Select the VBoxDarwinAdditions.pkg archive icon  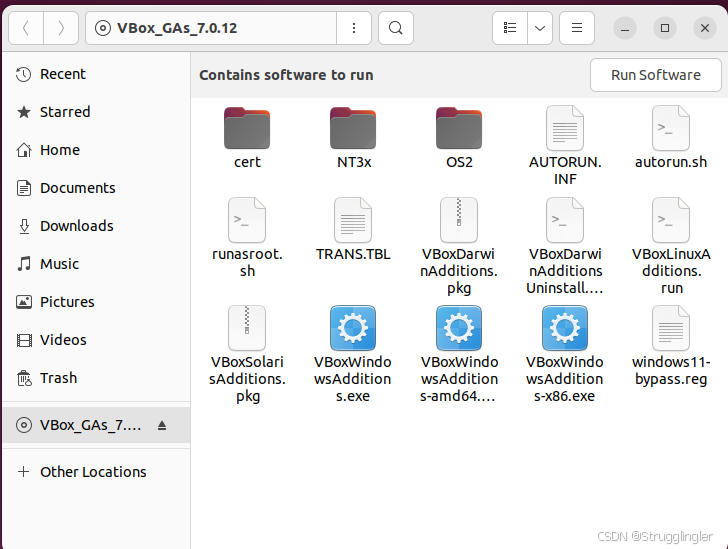pyautogui.click(x=459, y=220)
